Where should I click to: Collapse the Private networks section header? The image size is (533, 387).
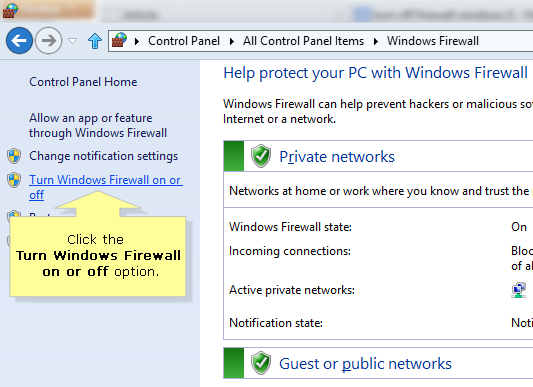[378, 156]
